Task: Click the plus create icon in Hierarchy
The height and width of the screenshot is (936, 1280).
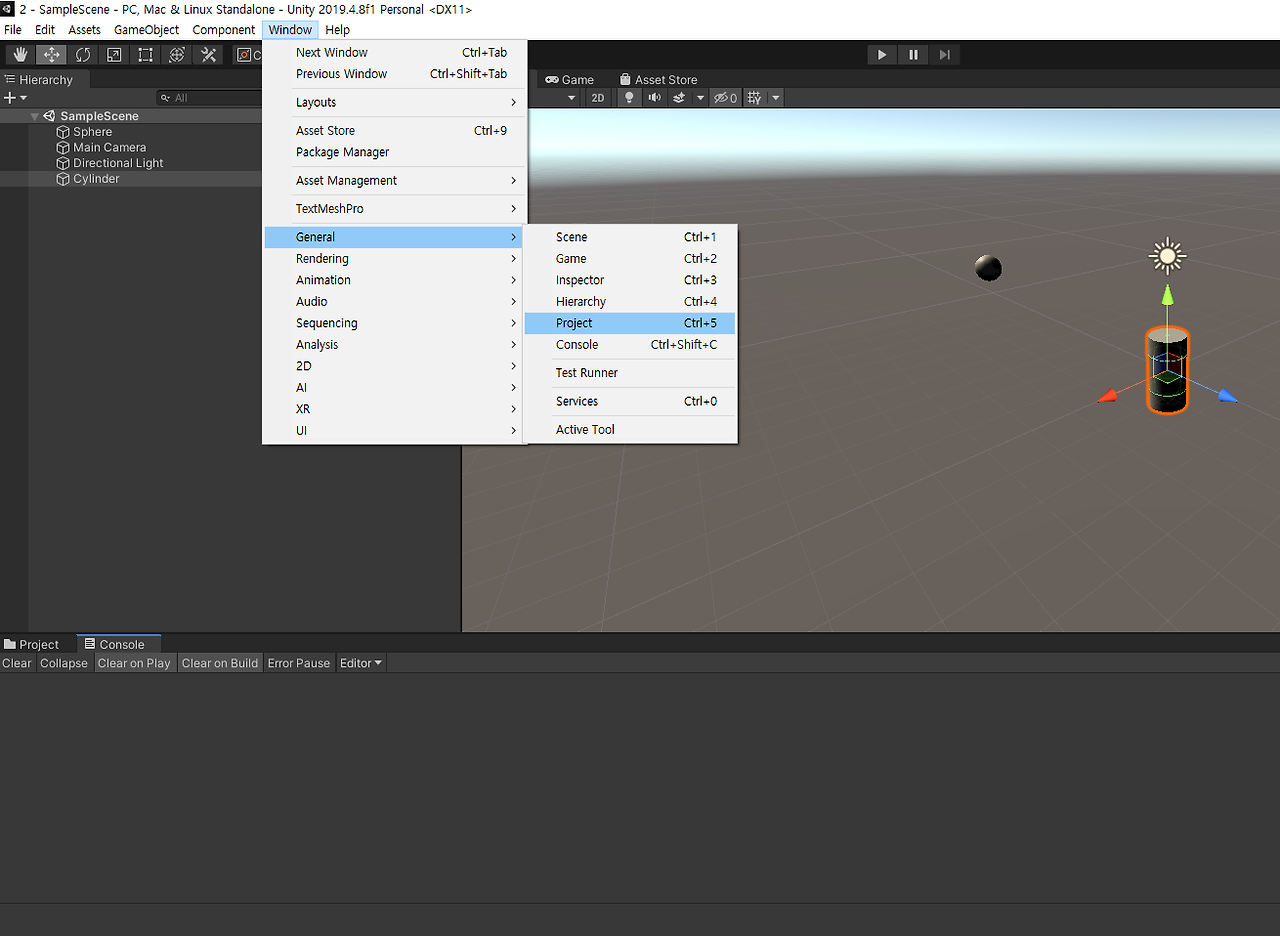Action: [10, 98]
